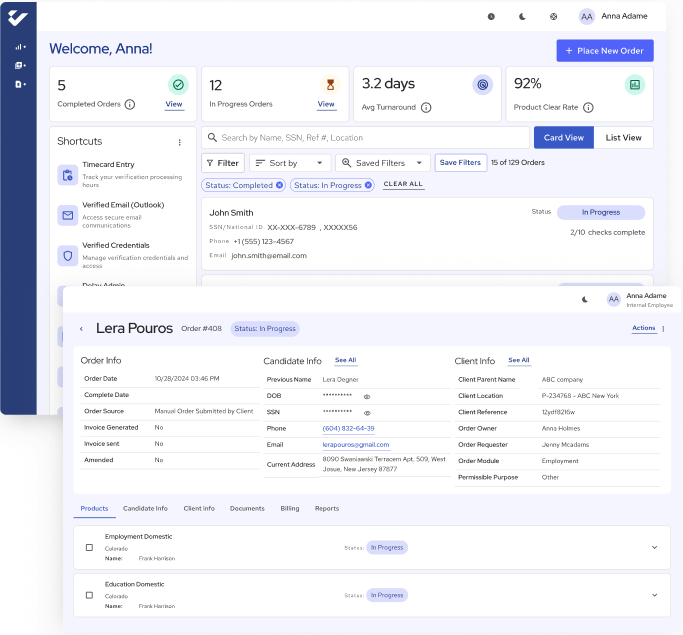The width and height of the screenshot is (683, 635).
Task: Switch to the Billing tab
Action: [289, 508]
